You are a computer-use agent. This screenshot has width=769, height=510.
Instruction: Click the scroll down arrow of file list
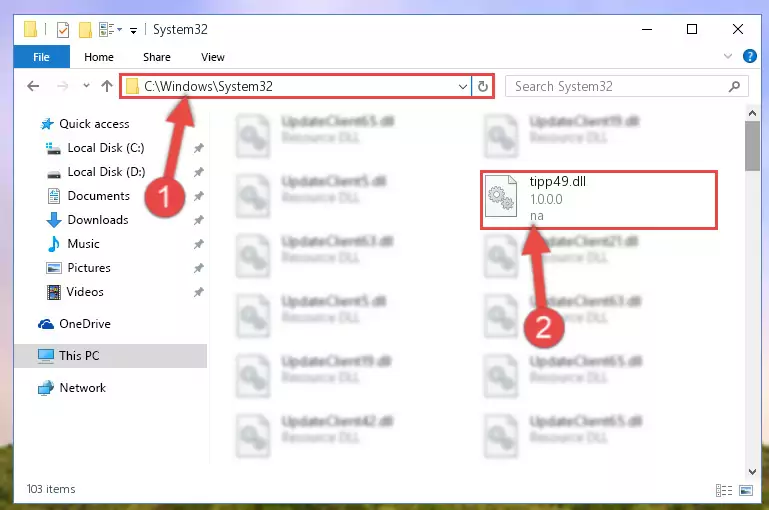tap(752, 472)
